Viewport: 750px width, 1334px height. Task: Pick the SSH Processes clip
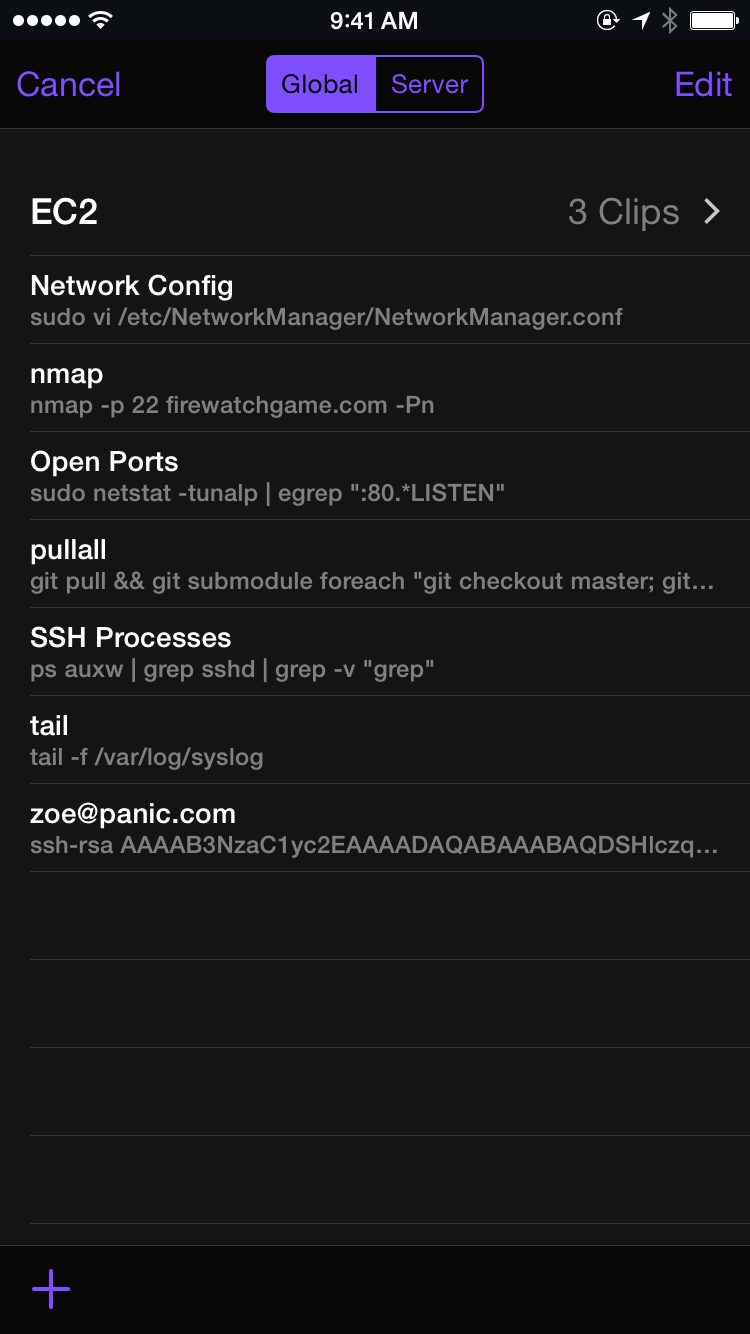(x=375, y=652)
